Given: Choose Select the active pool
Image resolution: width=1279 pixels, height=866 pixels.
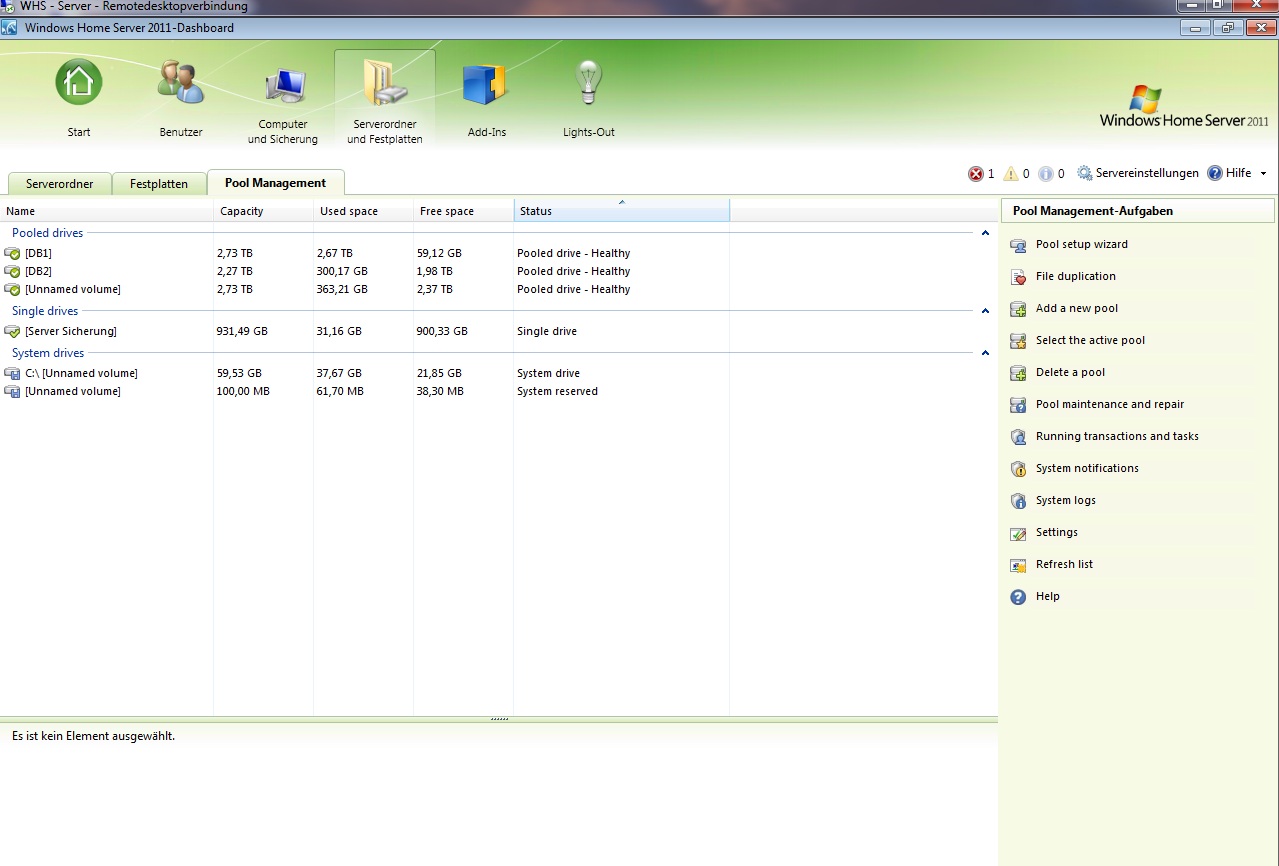Looking at the screenshot, I should pyautogui.click(x=1090, y=340).
